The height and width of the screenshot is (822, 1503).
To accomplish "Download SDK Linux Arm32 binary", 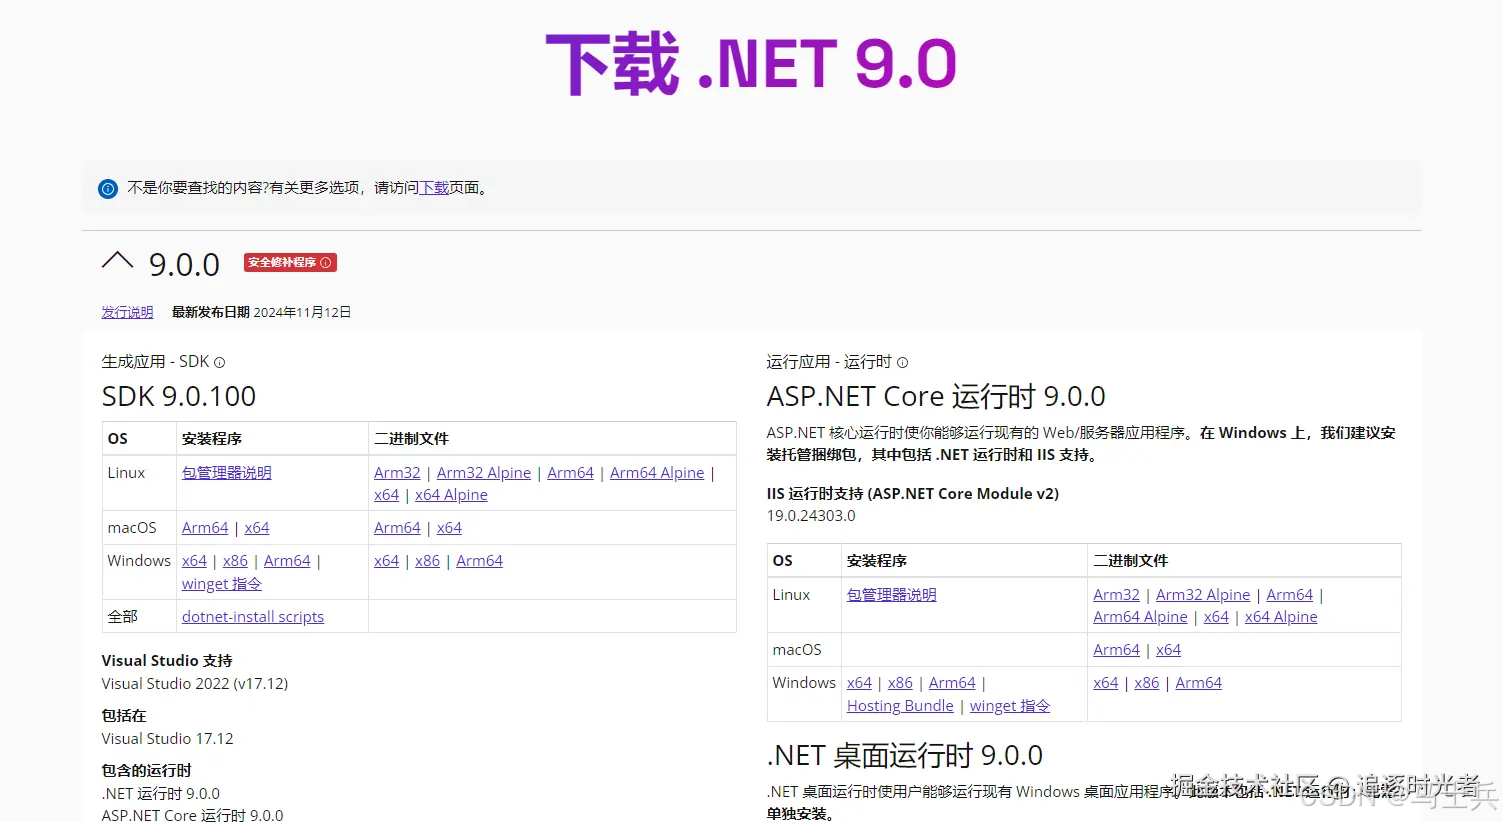I will click(397, 472).
